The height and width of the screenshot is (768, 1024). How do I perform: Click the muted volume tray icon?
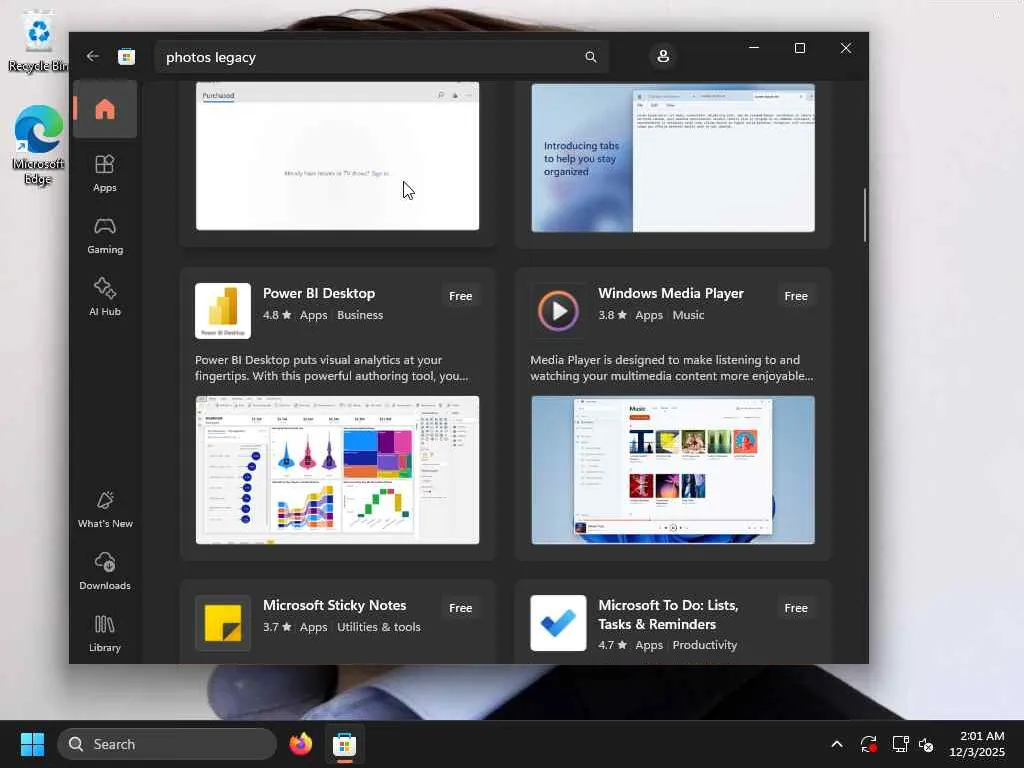pos(925,744)
